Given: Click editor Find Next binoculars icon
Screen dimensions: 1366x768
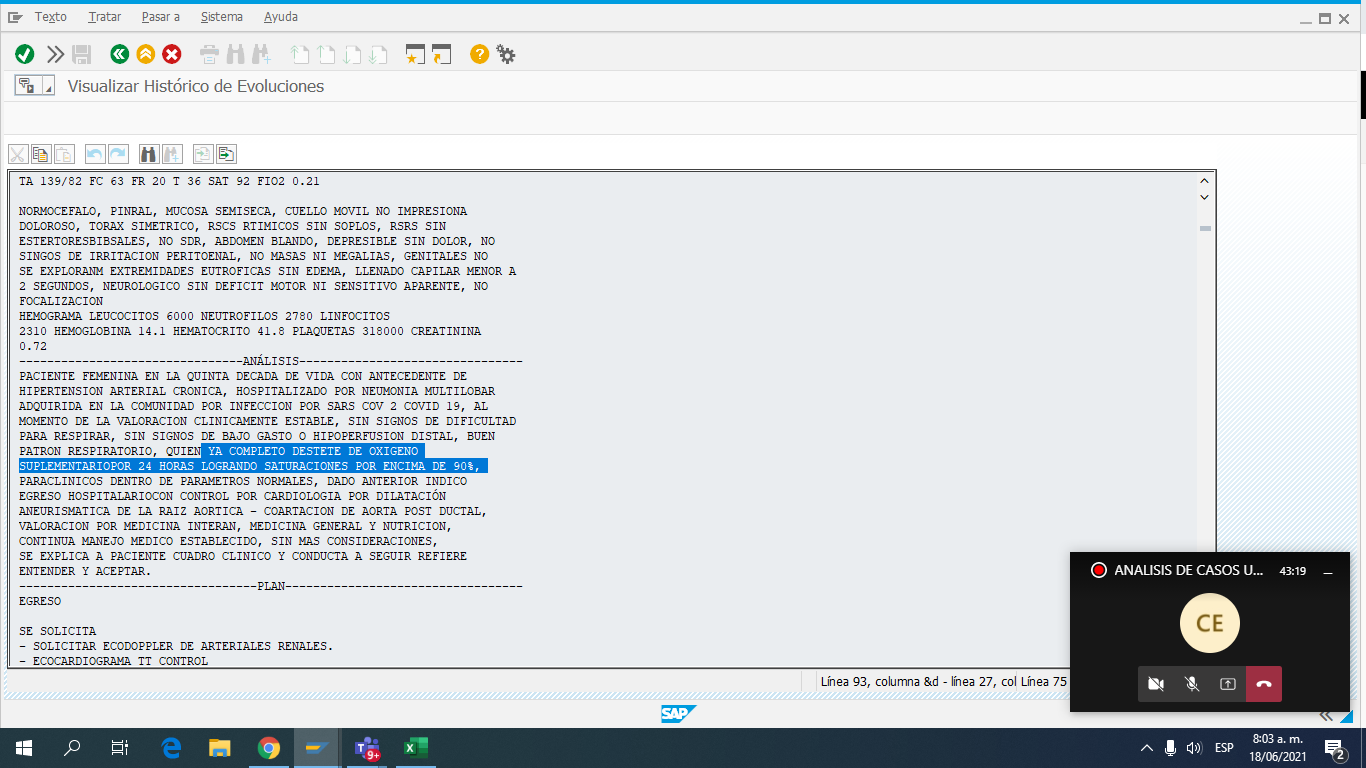Looking at the screenshot, I should 172,154.
